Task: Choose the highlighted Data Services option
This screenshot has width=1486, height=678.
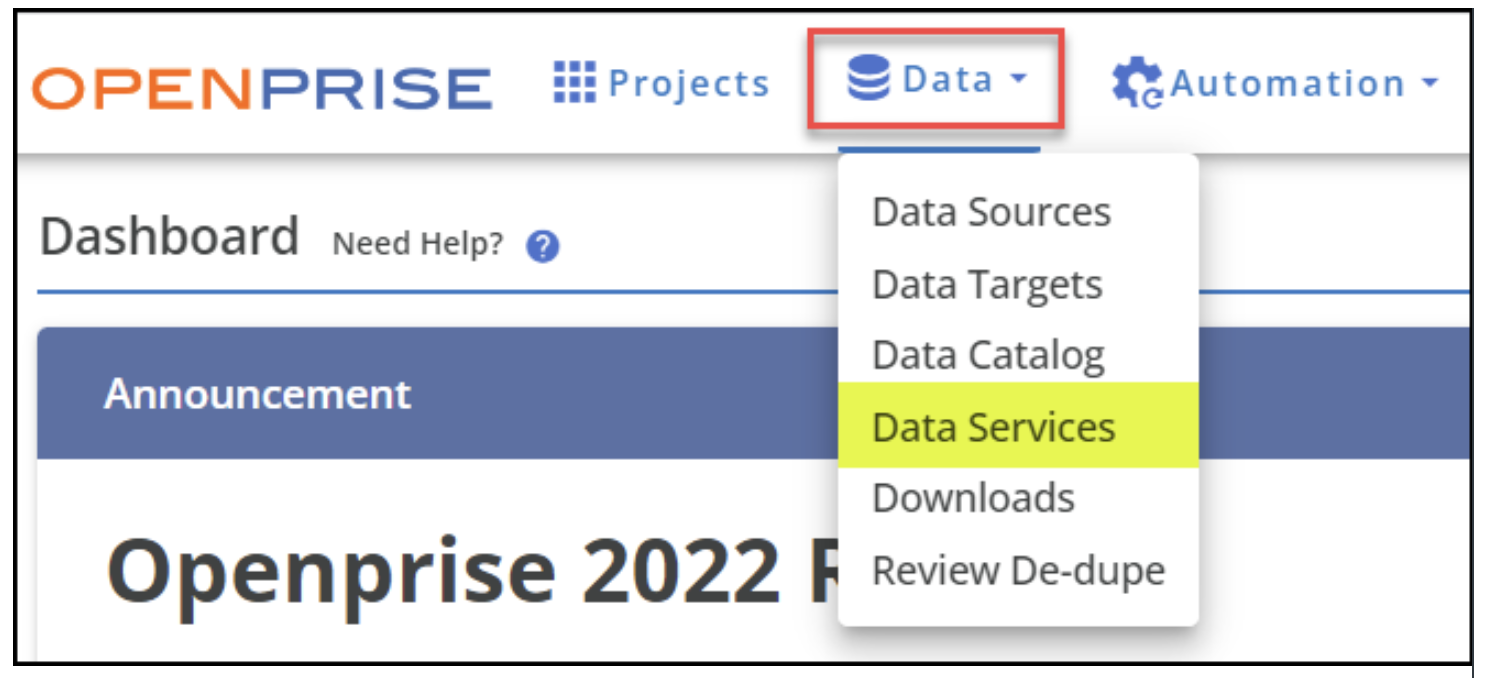Action: tap(1018, 426)
